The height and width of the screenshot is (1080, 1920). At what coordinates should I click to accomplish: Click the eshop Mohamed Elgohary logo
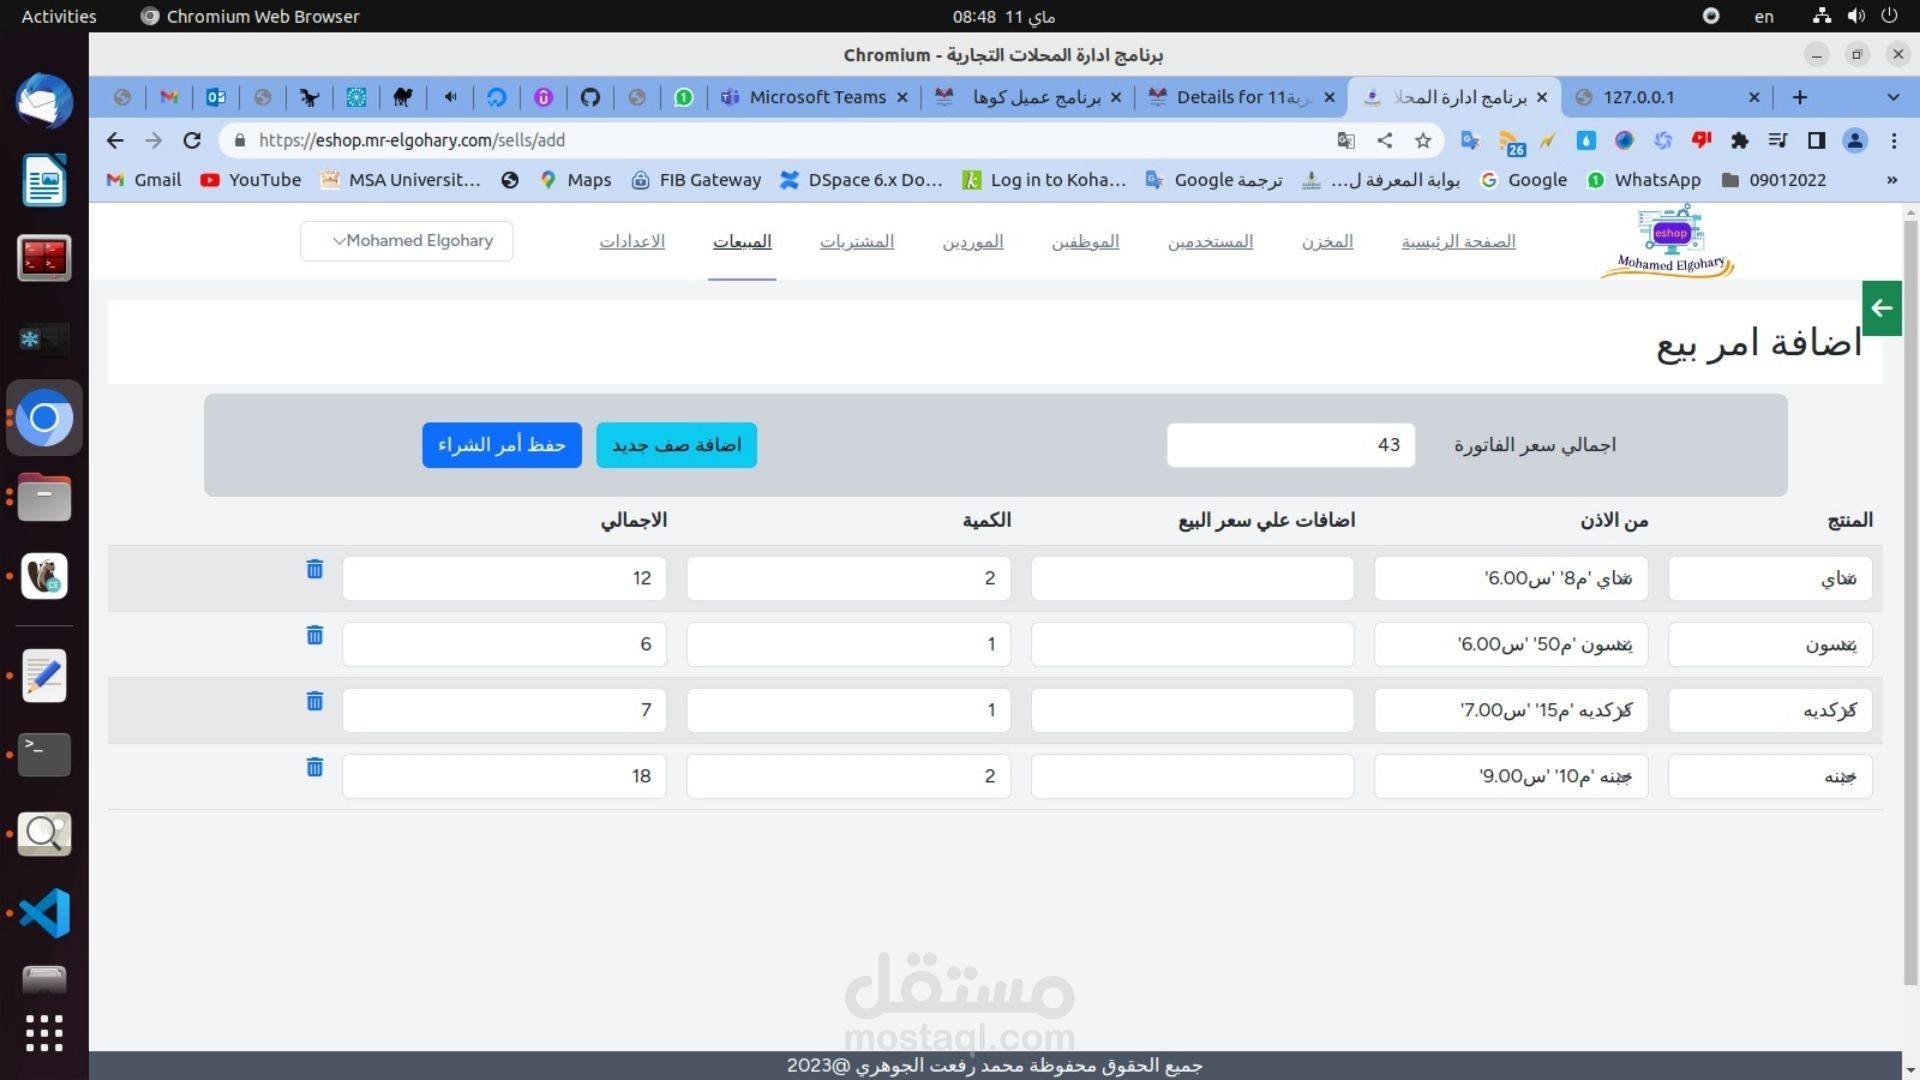(1668, 241)
